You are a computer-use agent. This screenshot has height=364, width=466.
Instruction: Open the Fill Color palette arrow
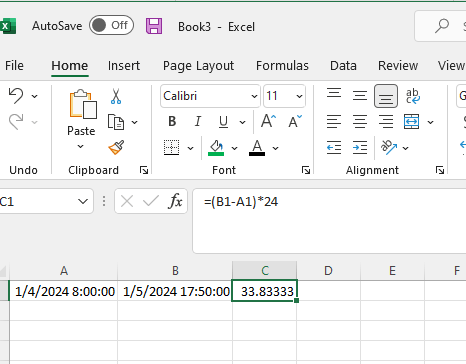coord(235,148)
